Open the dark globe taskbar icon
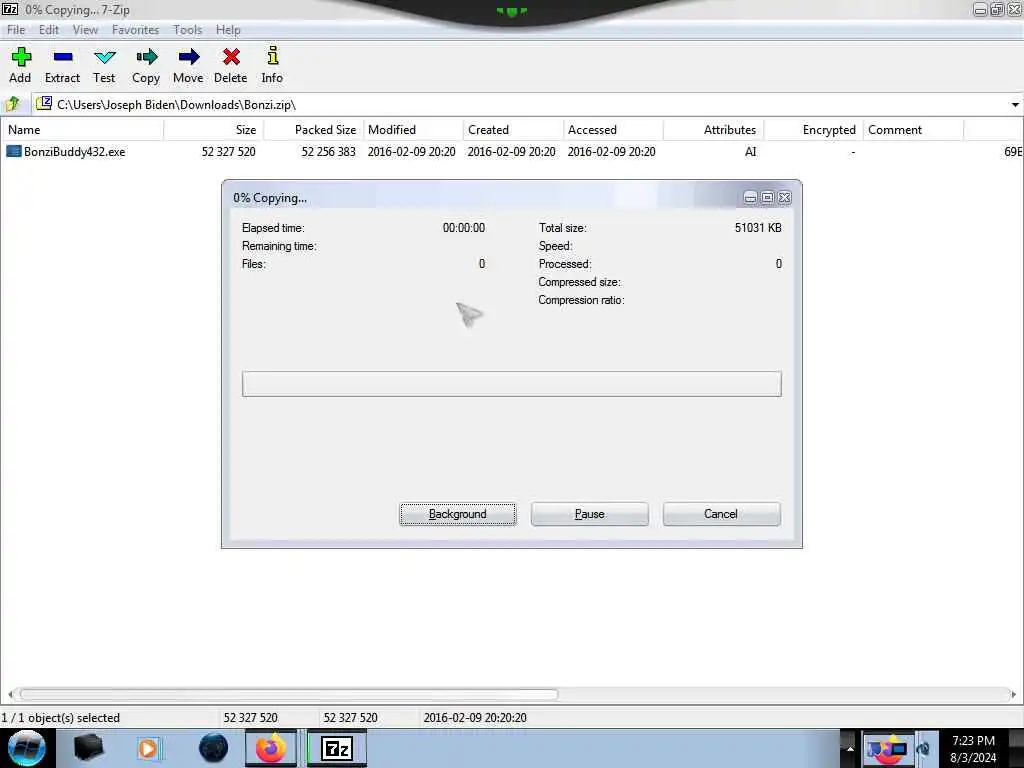Viewport: 1024px width, 768px height. 214,748
